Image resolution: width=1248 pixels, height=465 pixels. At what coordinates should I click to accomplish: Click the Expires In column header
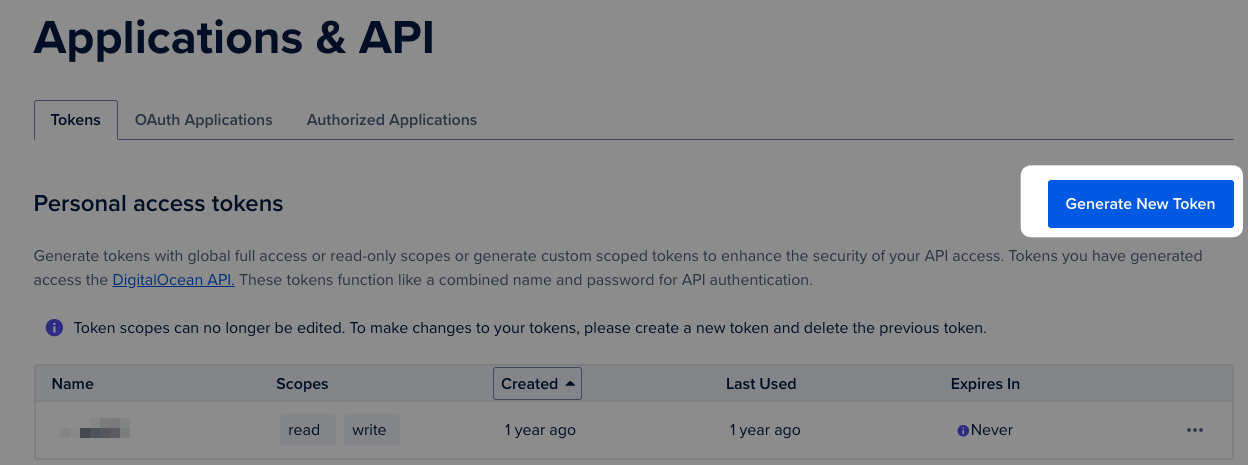[x=985, y=384]
